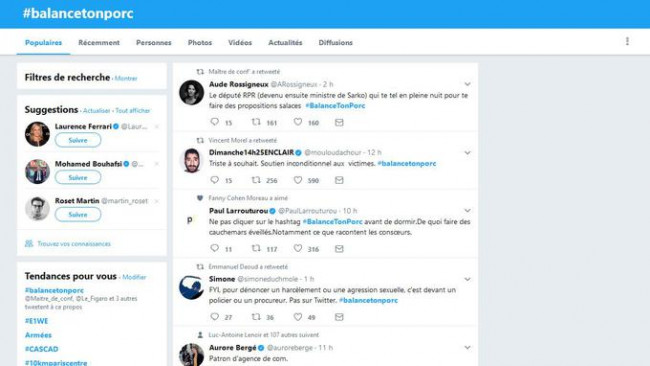
Task: Open Aude Rossigneux's profile picture
Action: pyautogui.click(x=192, y=92)
